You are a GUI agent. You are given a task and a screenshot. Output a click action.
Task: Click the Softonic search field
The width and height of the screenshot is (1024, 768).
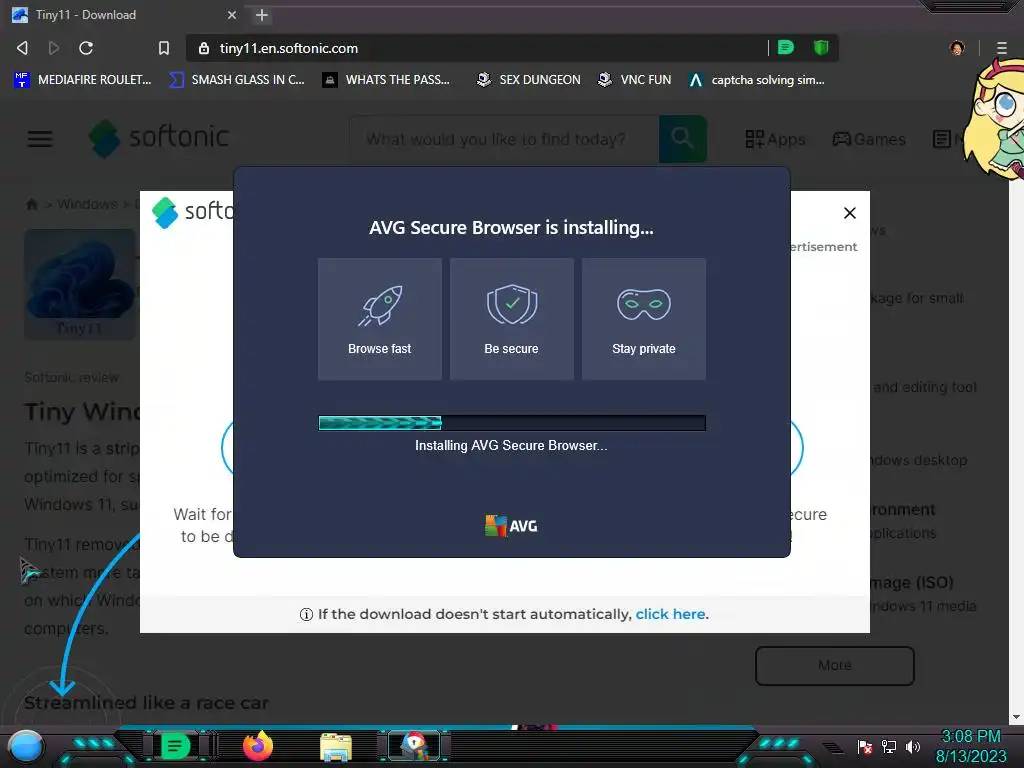pos(504,139)
